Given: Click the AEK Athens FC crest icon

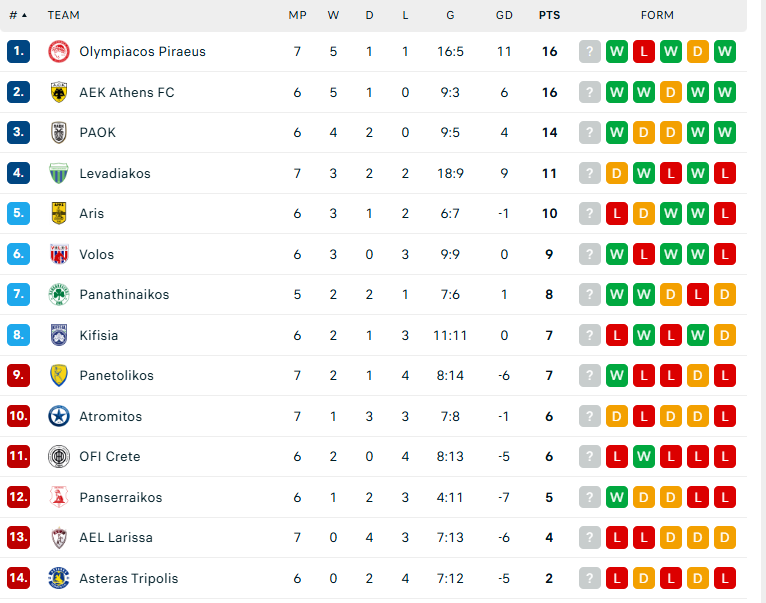Looking at the screenshot, I should pyautogui.click(x=58, y=92).
